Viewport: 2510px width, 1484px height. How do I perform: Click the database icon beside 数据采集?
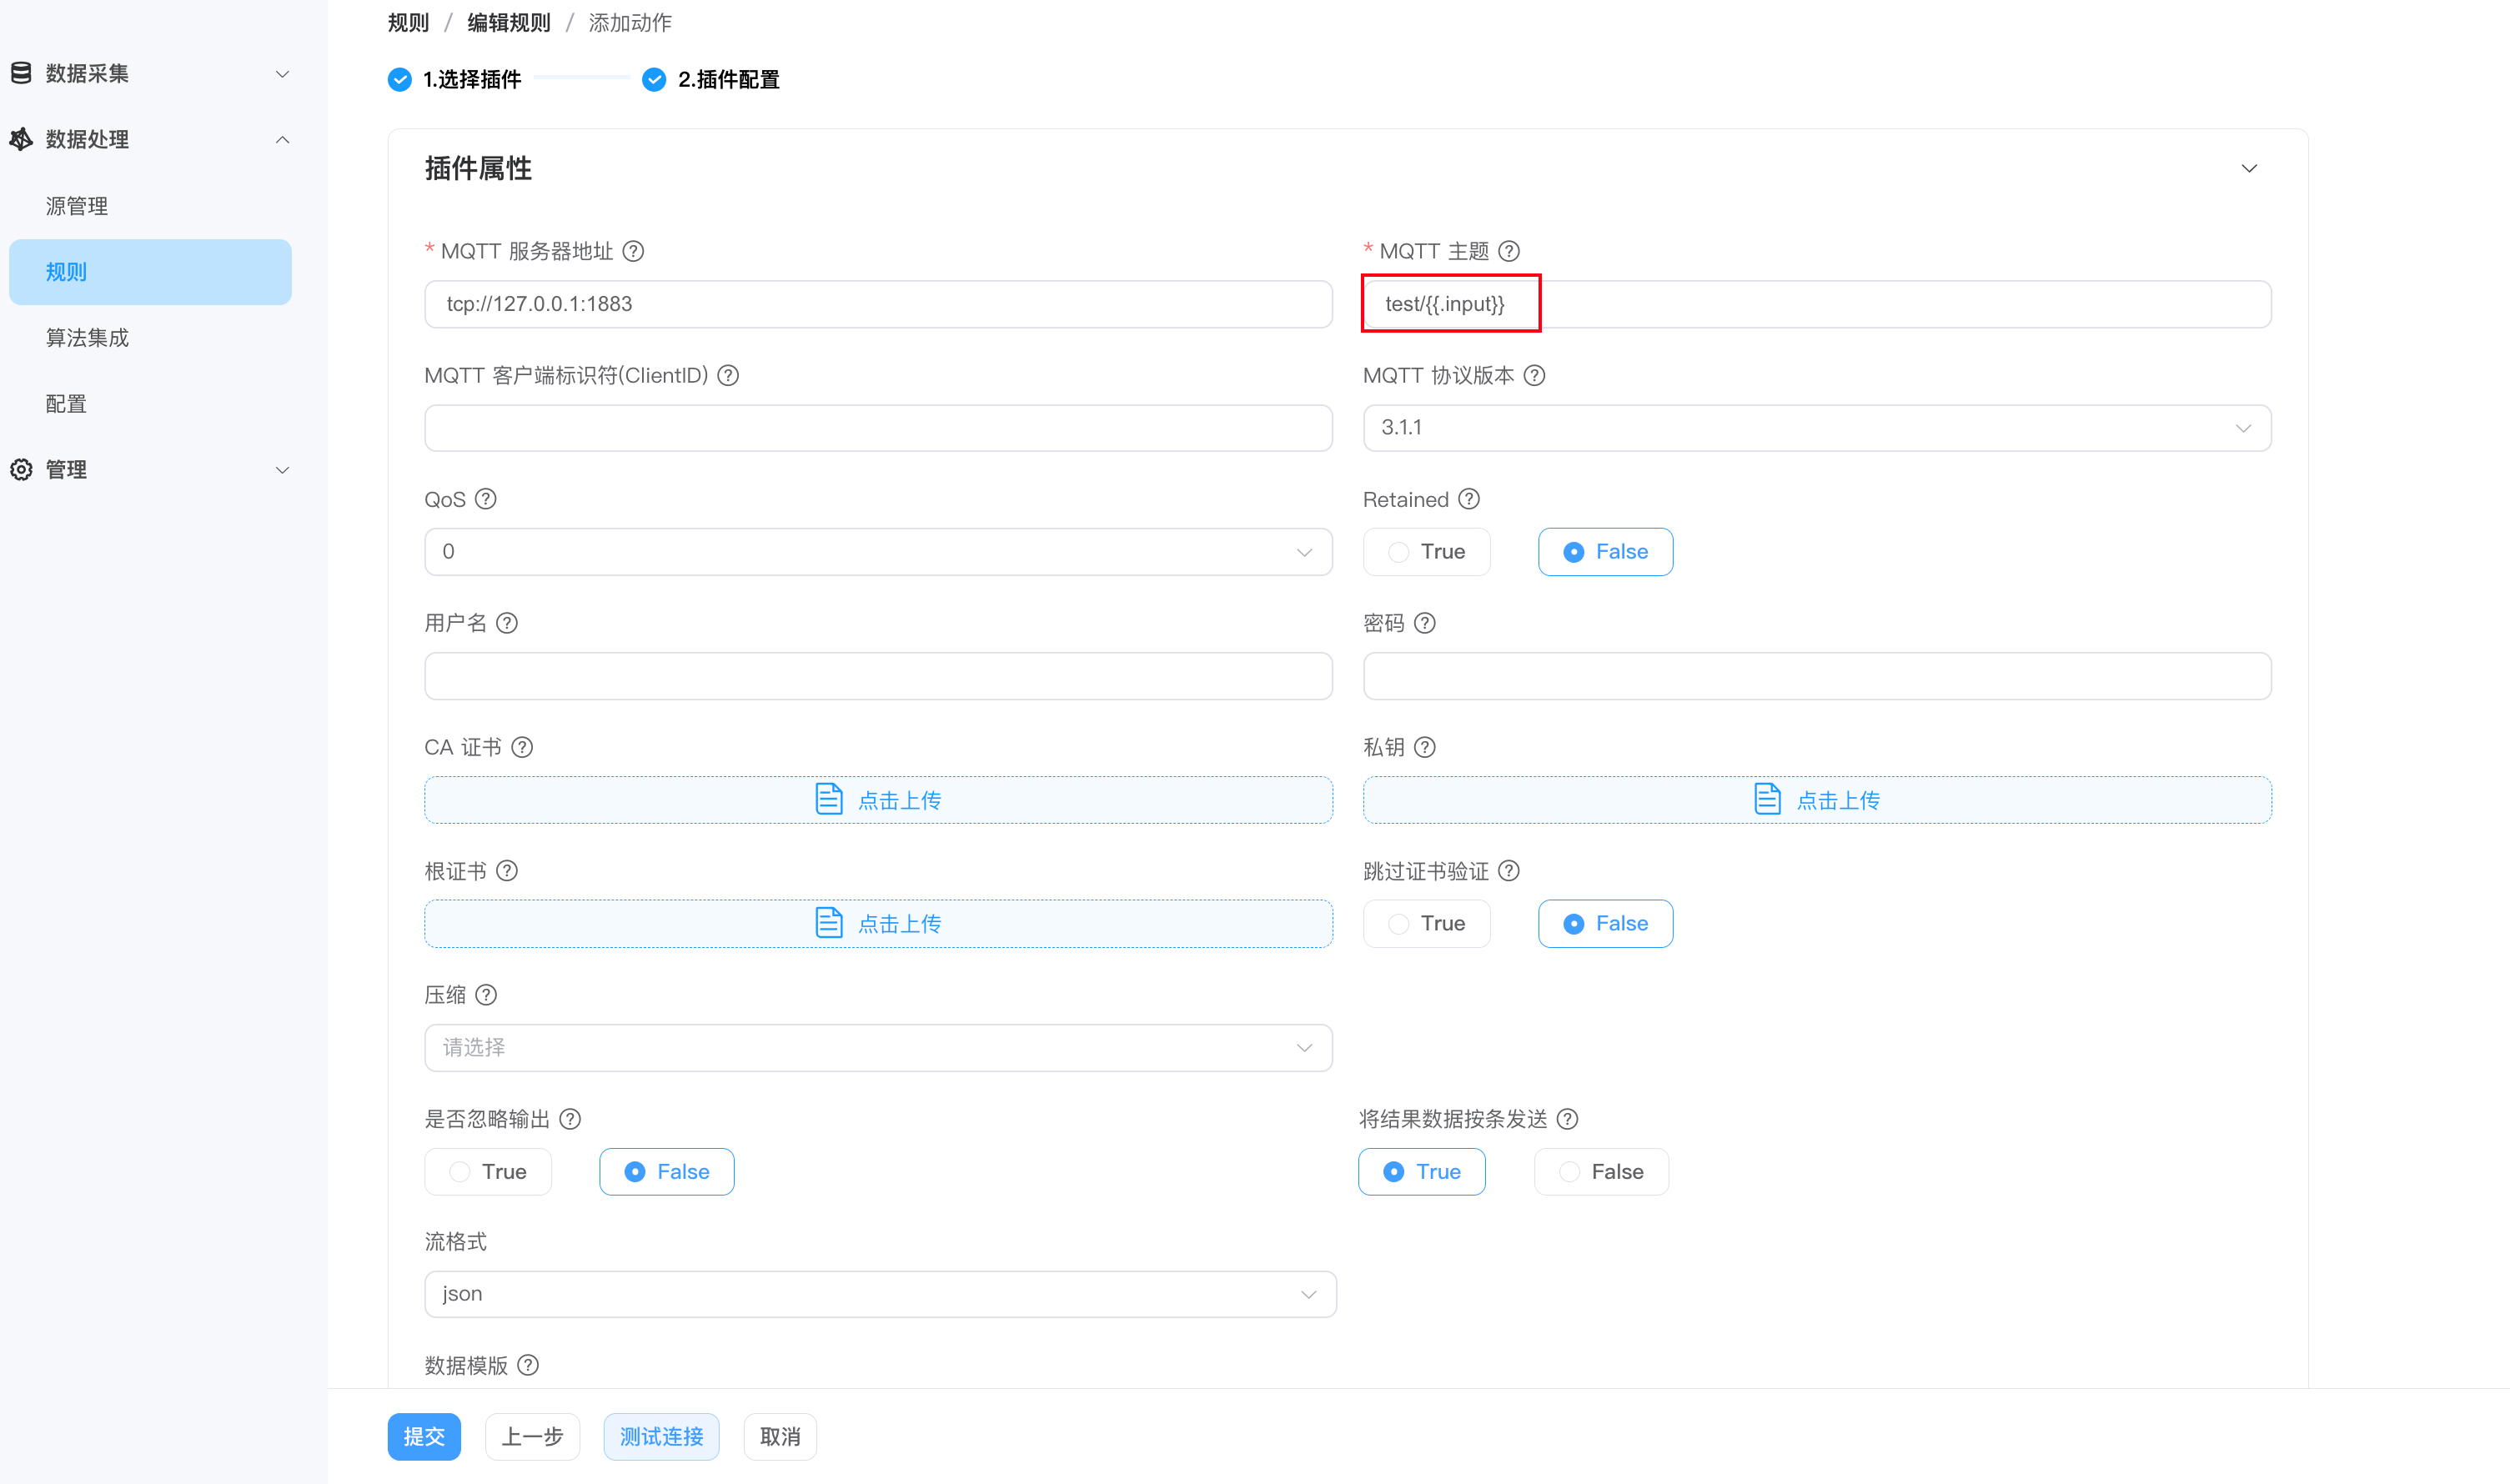coord(21,72)
